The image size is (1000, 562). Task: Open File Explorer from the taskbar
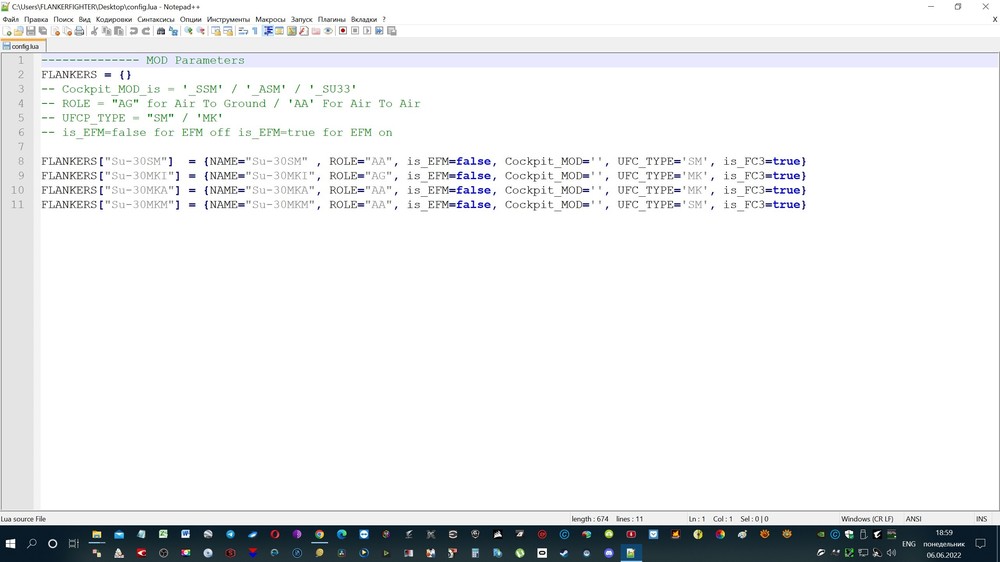coord(97,535)
